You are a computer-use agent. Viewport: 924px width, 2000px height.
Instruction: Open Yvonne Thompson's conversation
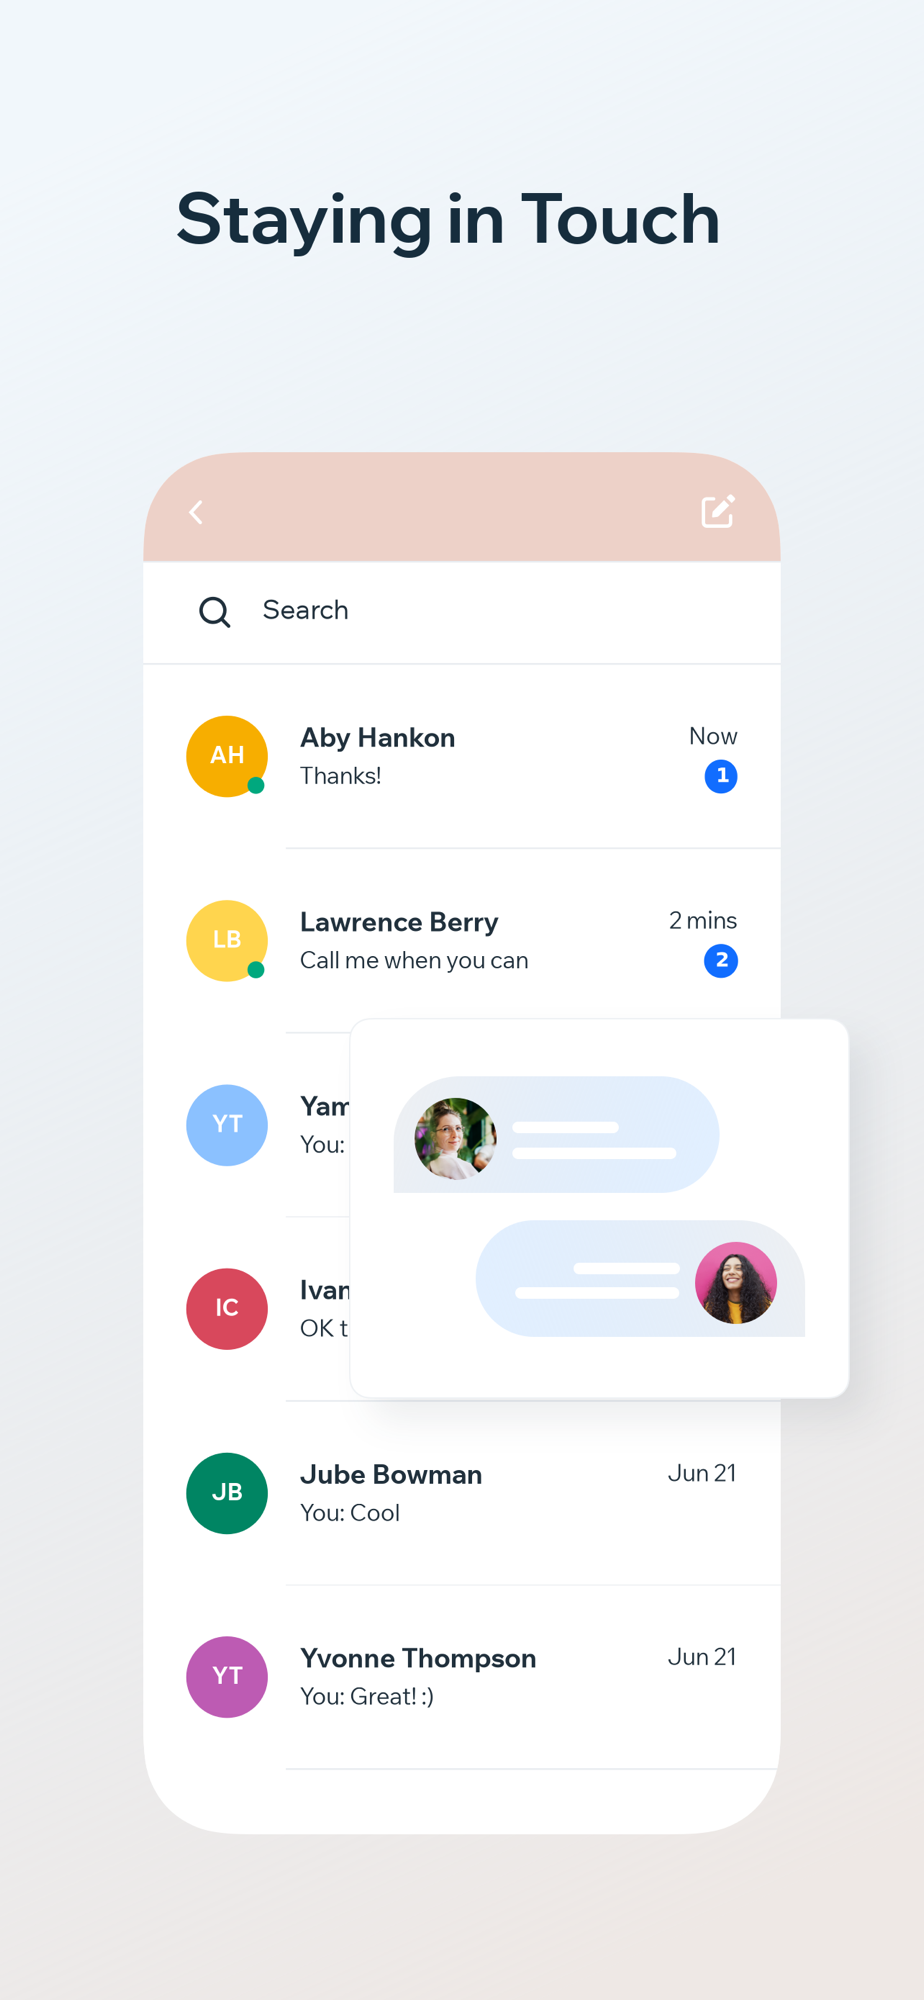pos(462,1676)
